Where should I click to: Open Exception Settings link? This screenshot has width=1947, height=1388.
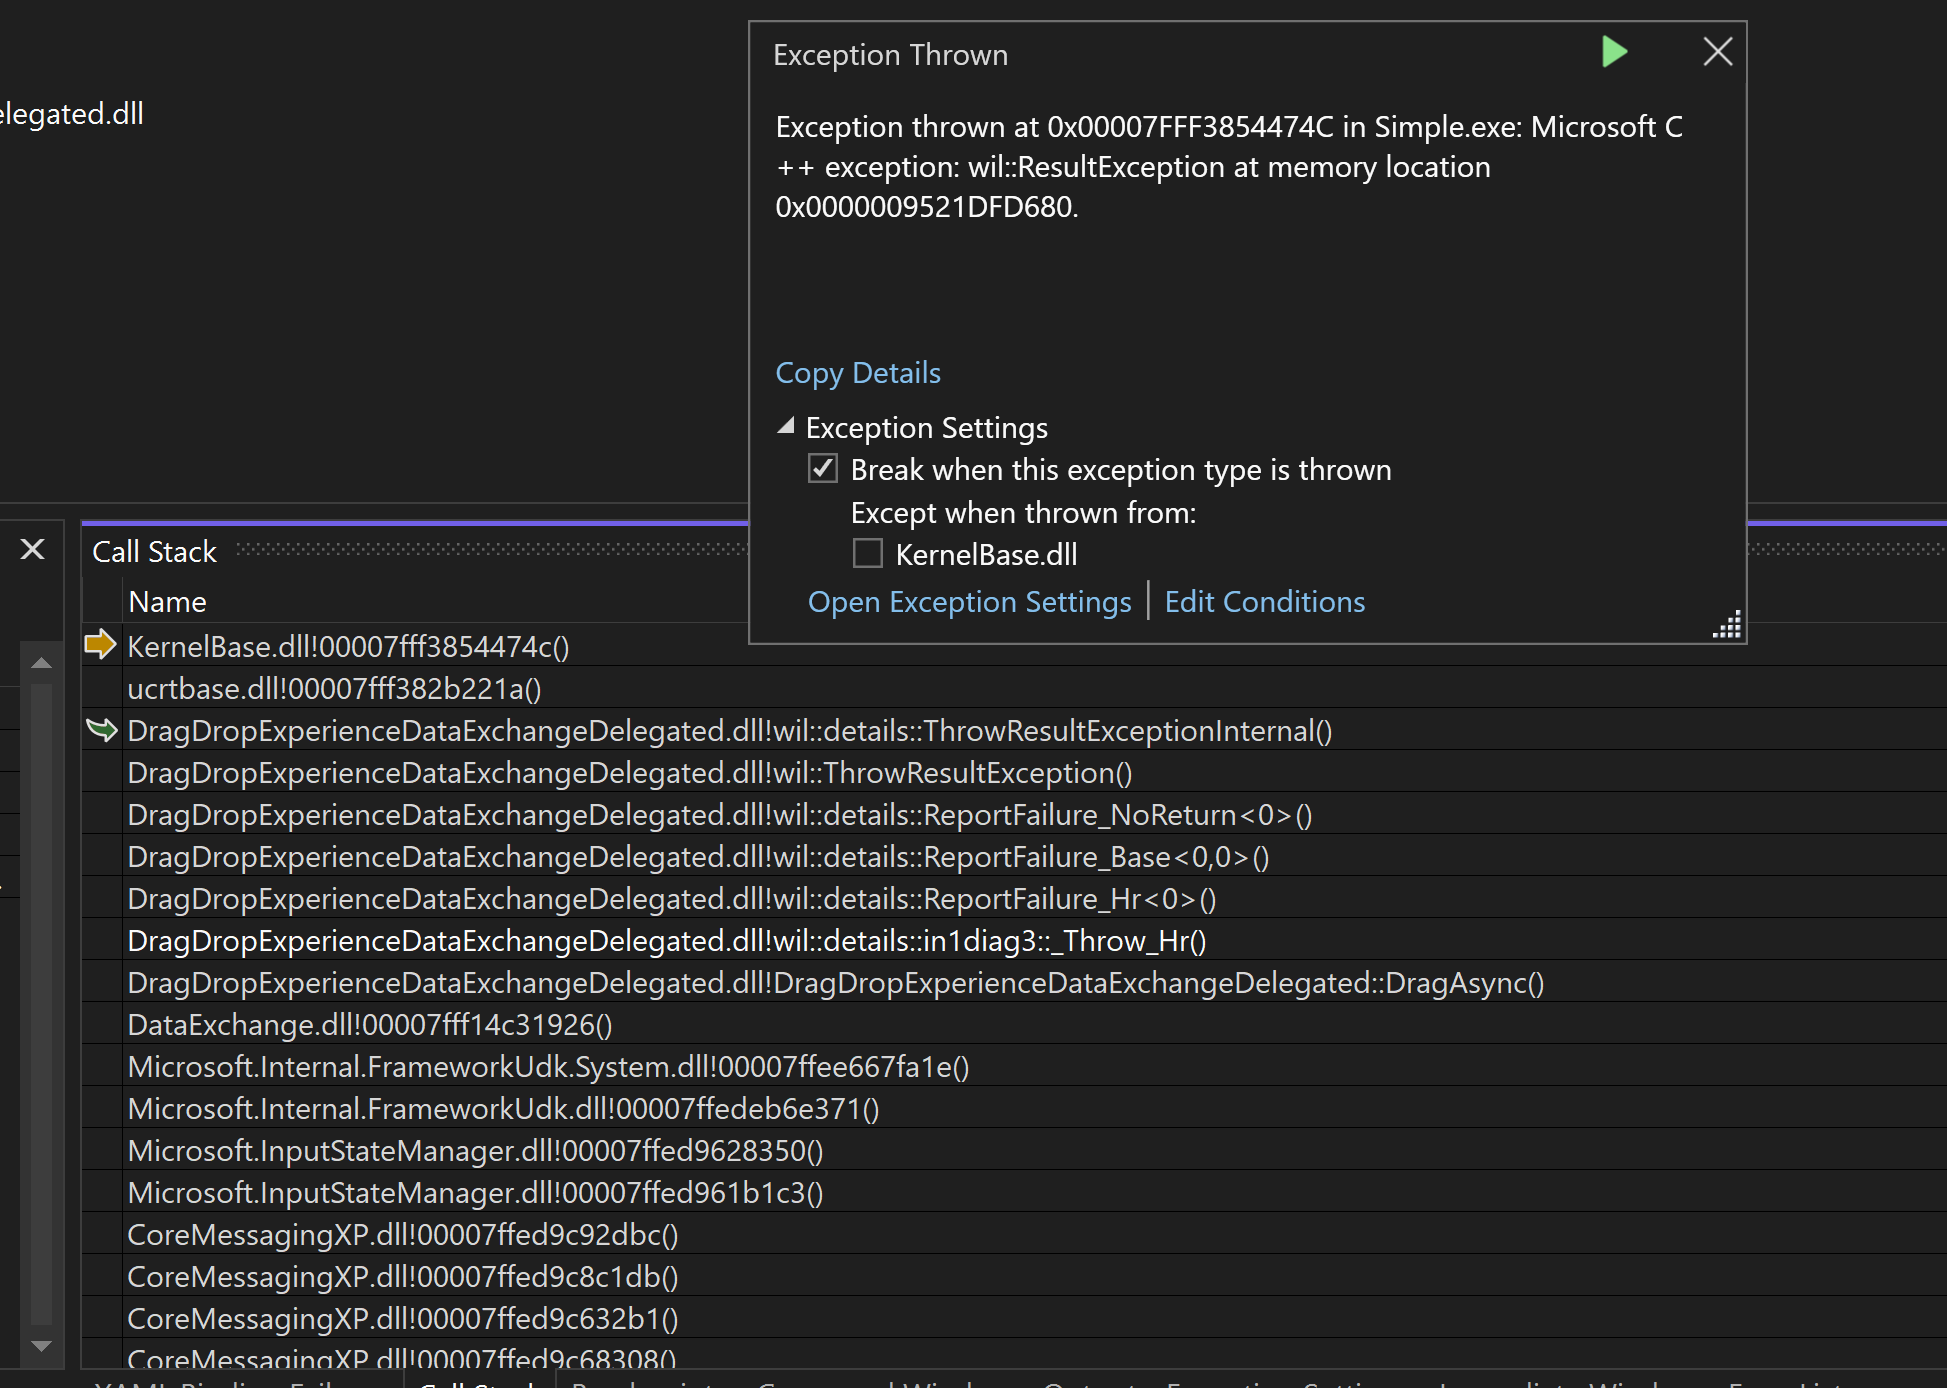[969, 602]
